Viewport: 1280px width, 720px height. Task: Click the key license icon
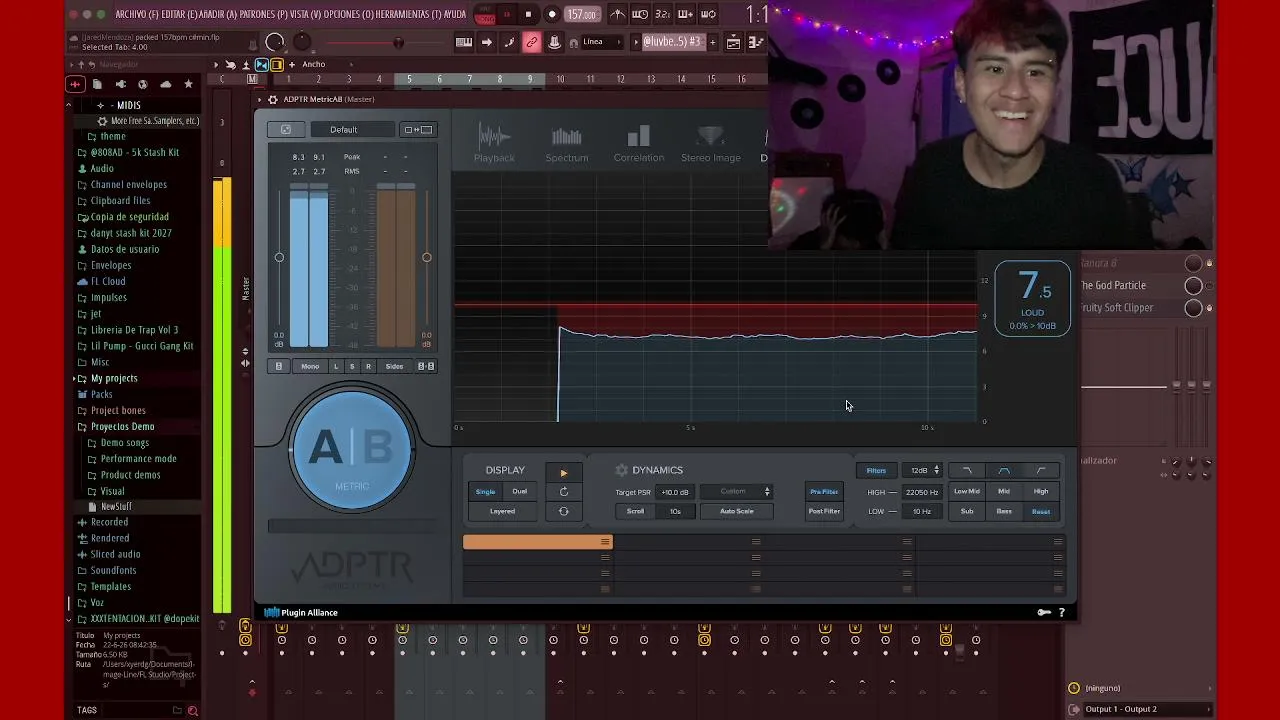[1044, 613]
